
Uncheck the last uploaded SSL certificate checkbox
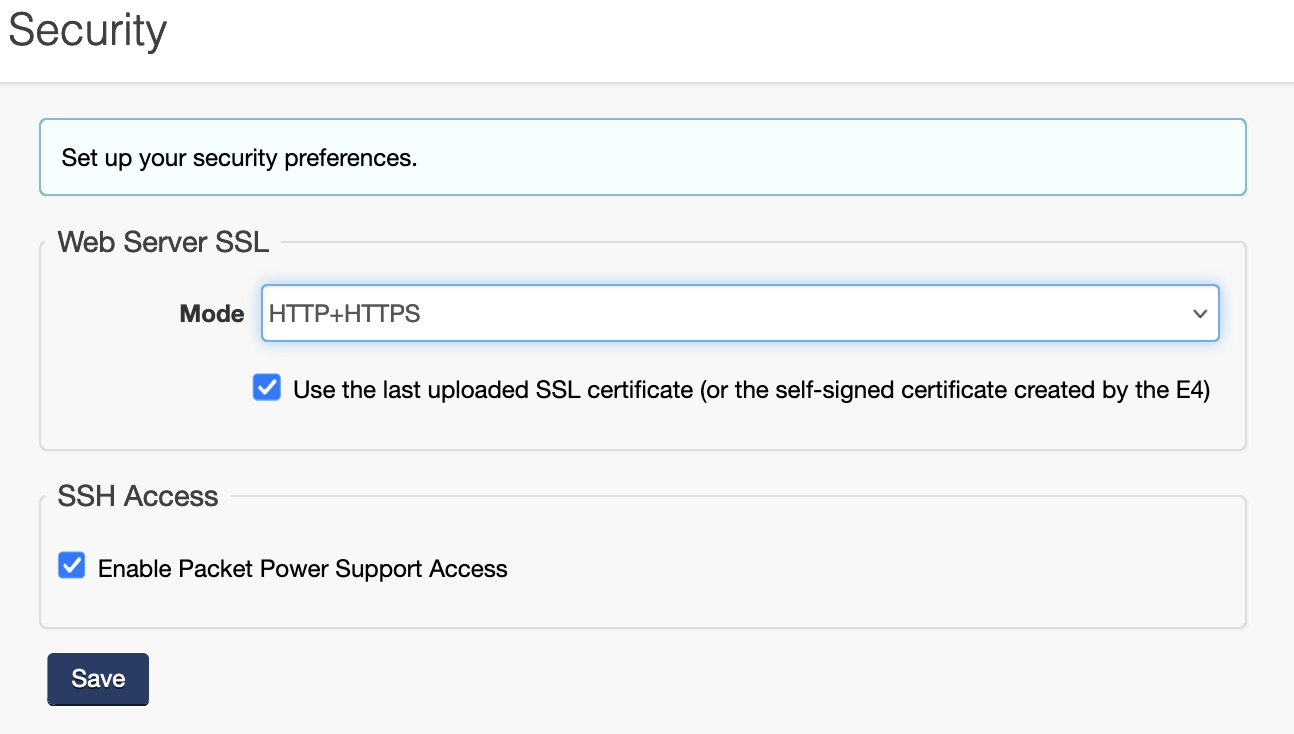click(267, 388)
